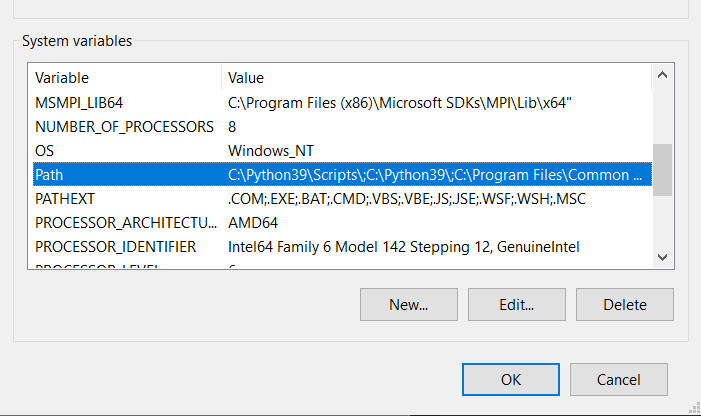This screenshot has width=701, height=416.
Task: Click the New... button
Action: [408, 305]
